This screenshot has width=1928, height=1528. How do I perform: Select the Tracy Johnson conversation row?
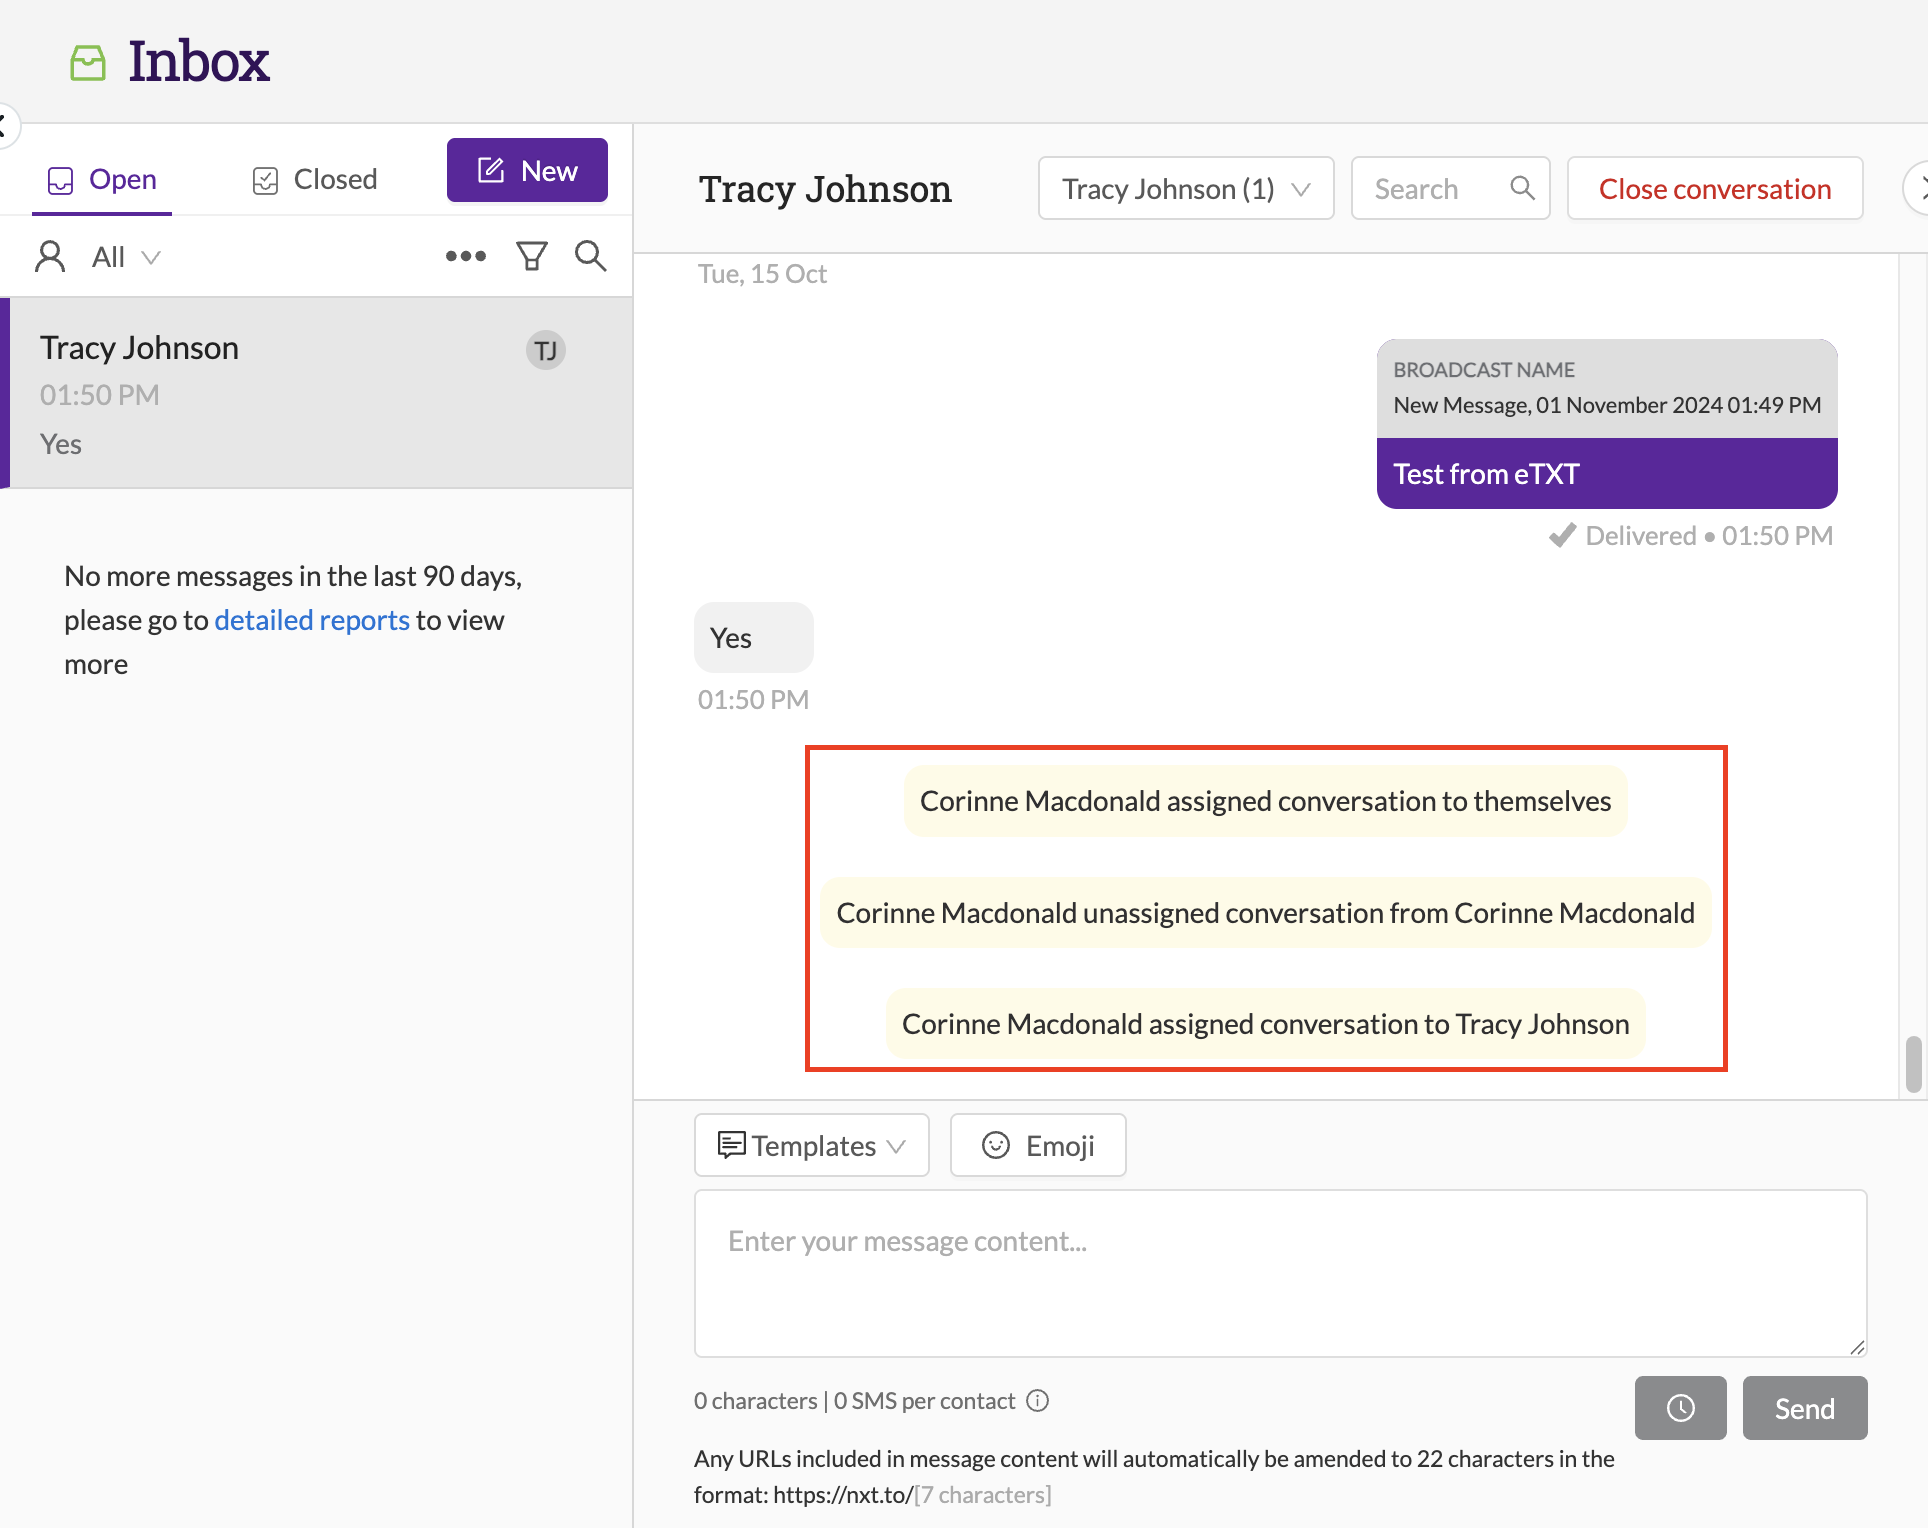316,393
